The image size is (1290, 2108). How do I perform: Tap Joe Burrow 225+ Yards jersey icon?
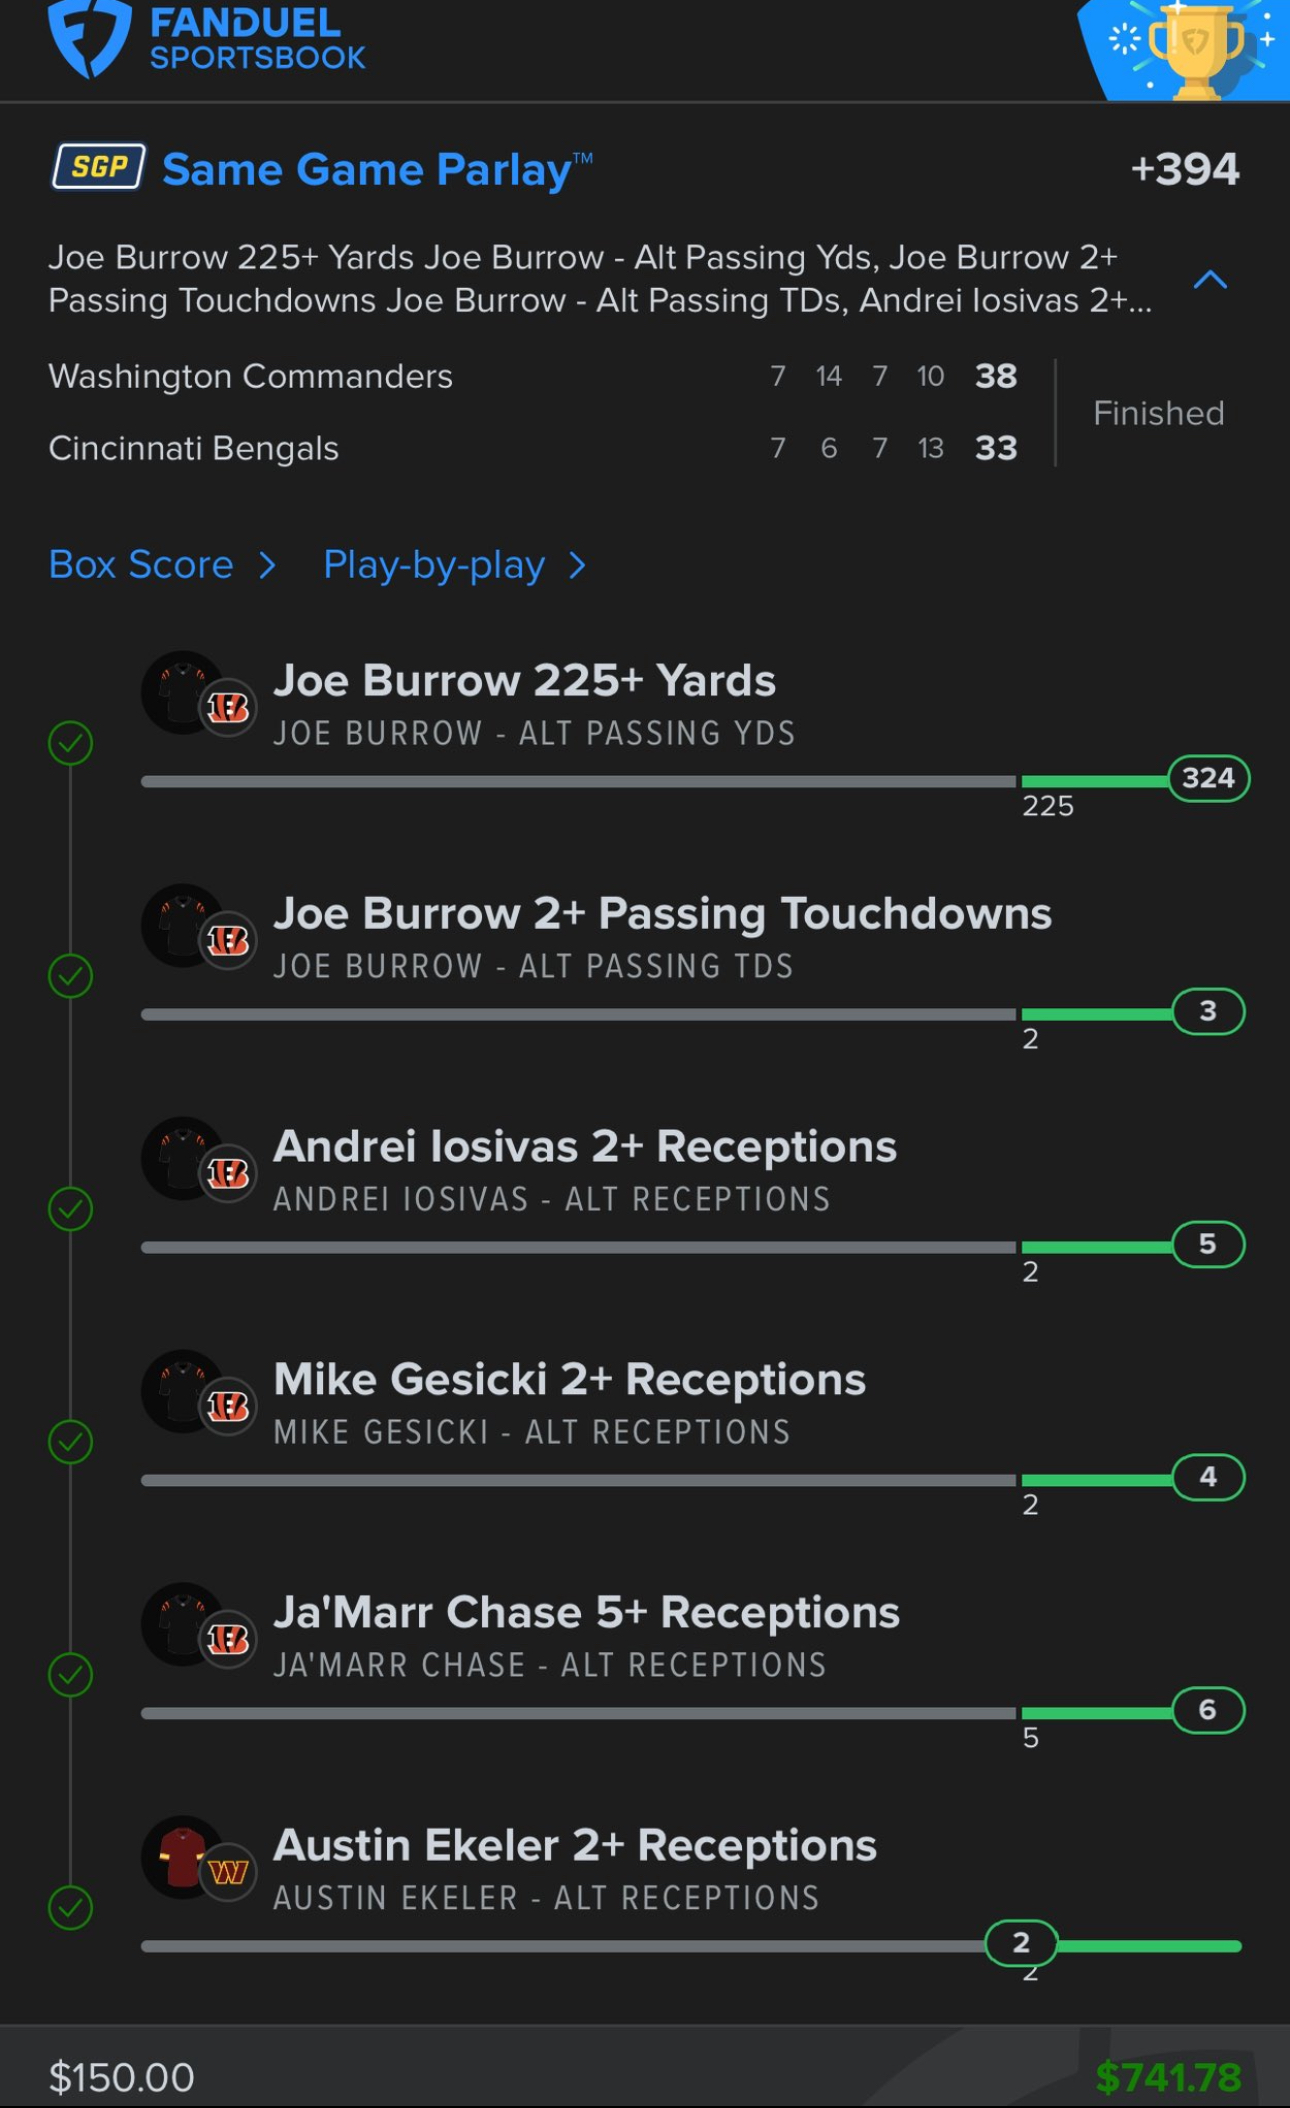tap(198, 695)
